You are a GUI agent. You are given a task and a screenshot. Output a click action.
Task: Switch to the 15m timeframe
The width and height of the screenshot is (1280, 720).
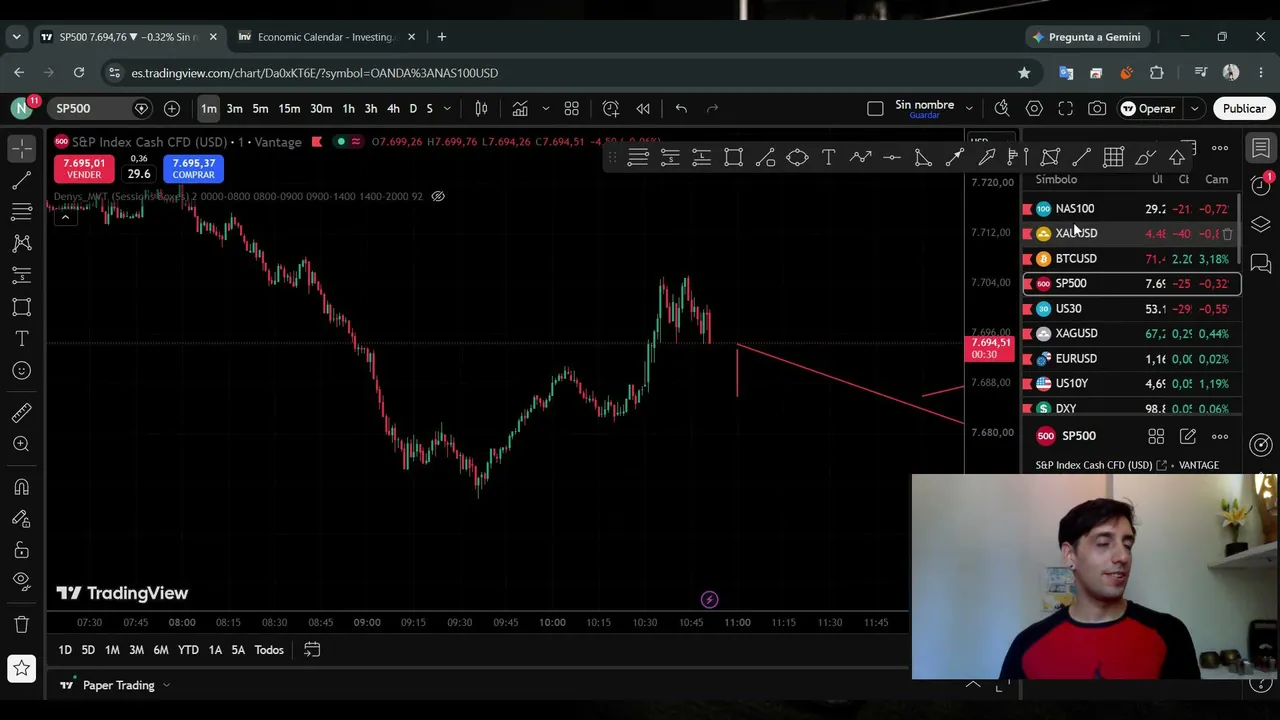[x=289, y=108]
